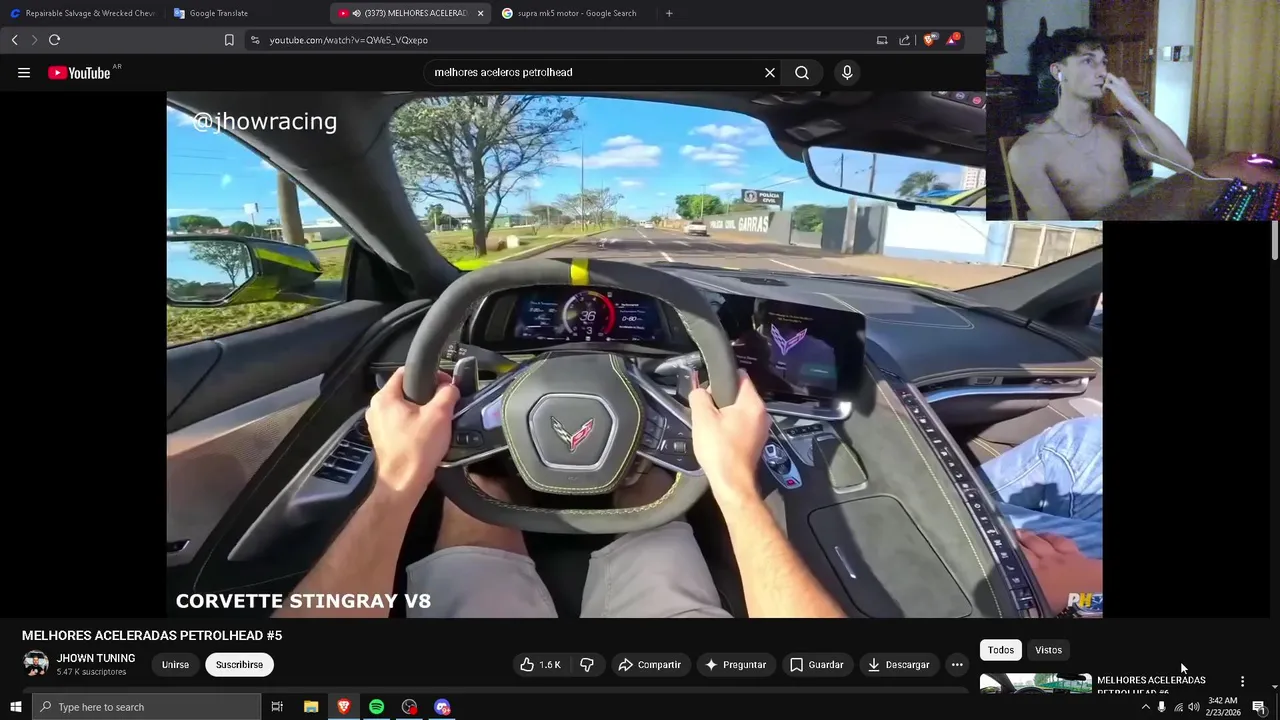1280x720 pixels.
Task: Open the JHOWN TUNING channel name link
Action: (x=96, y=658)
